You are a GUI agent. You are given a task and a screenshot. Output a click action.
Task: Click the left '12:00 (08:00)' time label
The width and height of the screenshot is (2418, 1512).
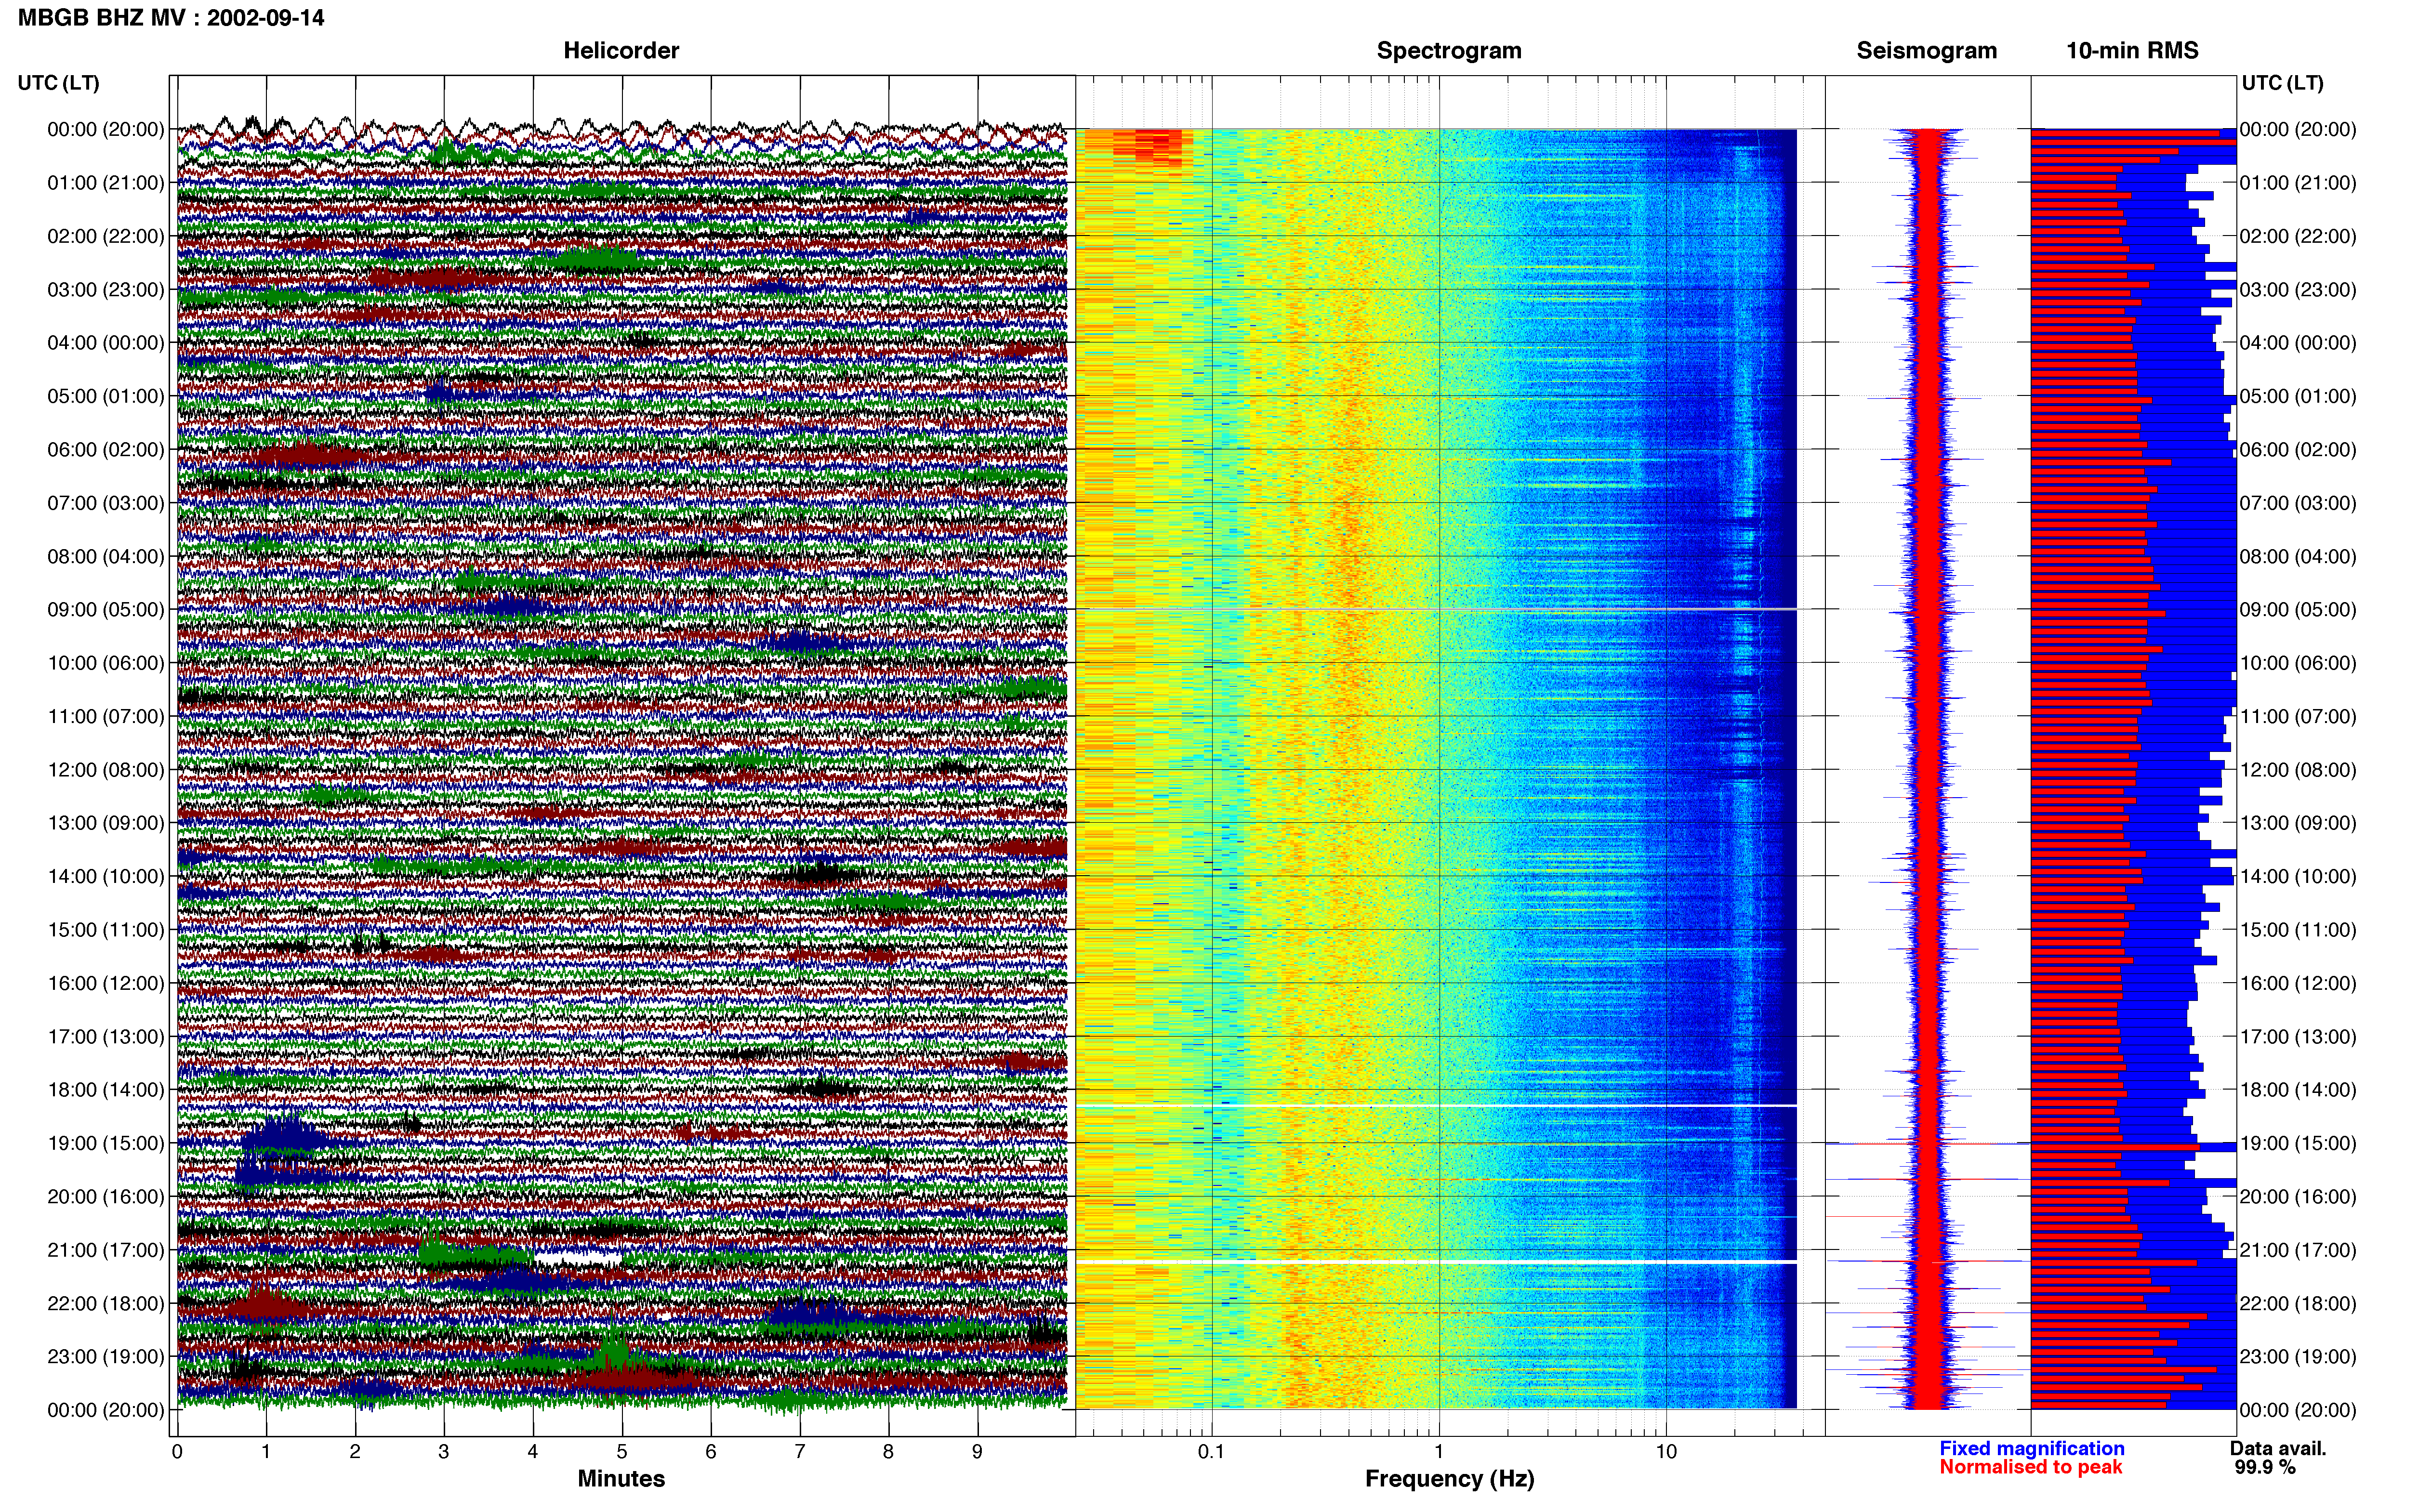[106, 770]
